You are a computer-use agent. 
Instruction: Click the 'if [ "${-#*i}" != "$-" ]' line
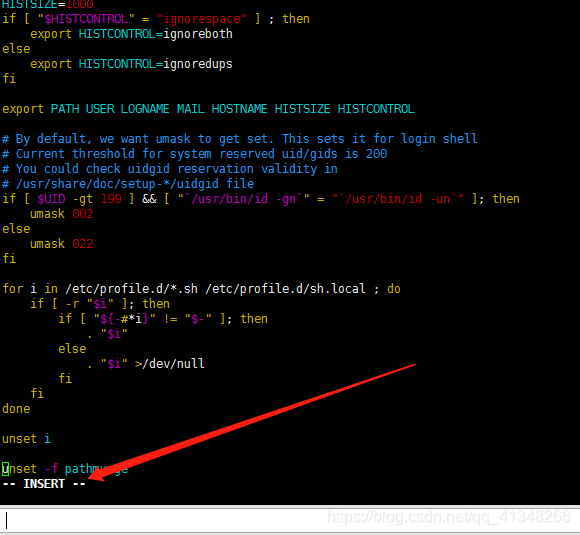pyautogui.click(x=163, y=319)
